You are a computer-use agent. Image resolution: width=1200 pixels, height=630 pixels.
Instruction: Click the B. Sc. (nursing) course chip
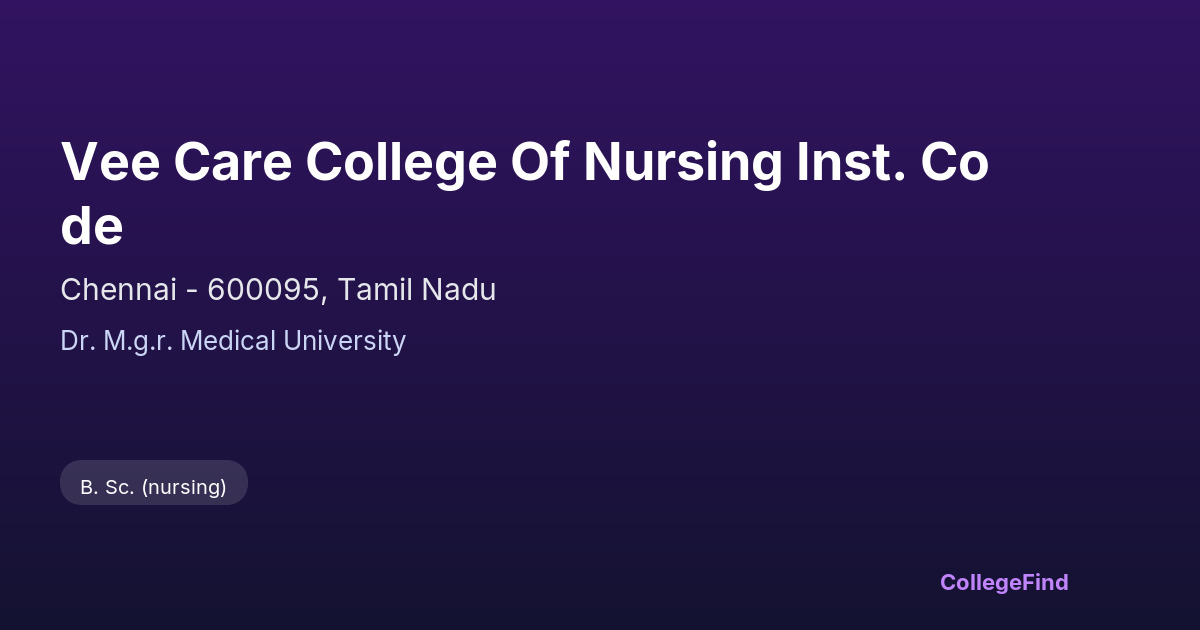(154, 487)
